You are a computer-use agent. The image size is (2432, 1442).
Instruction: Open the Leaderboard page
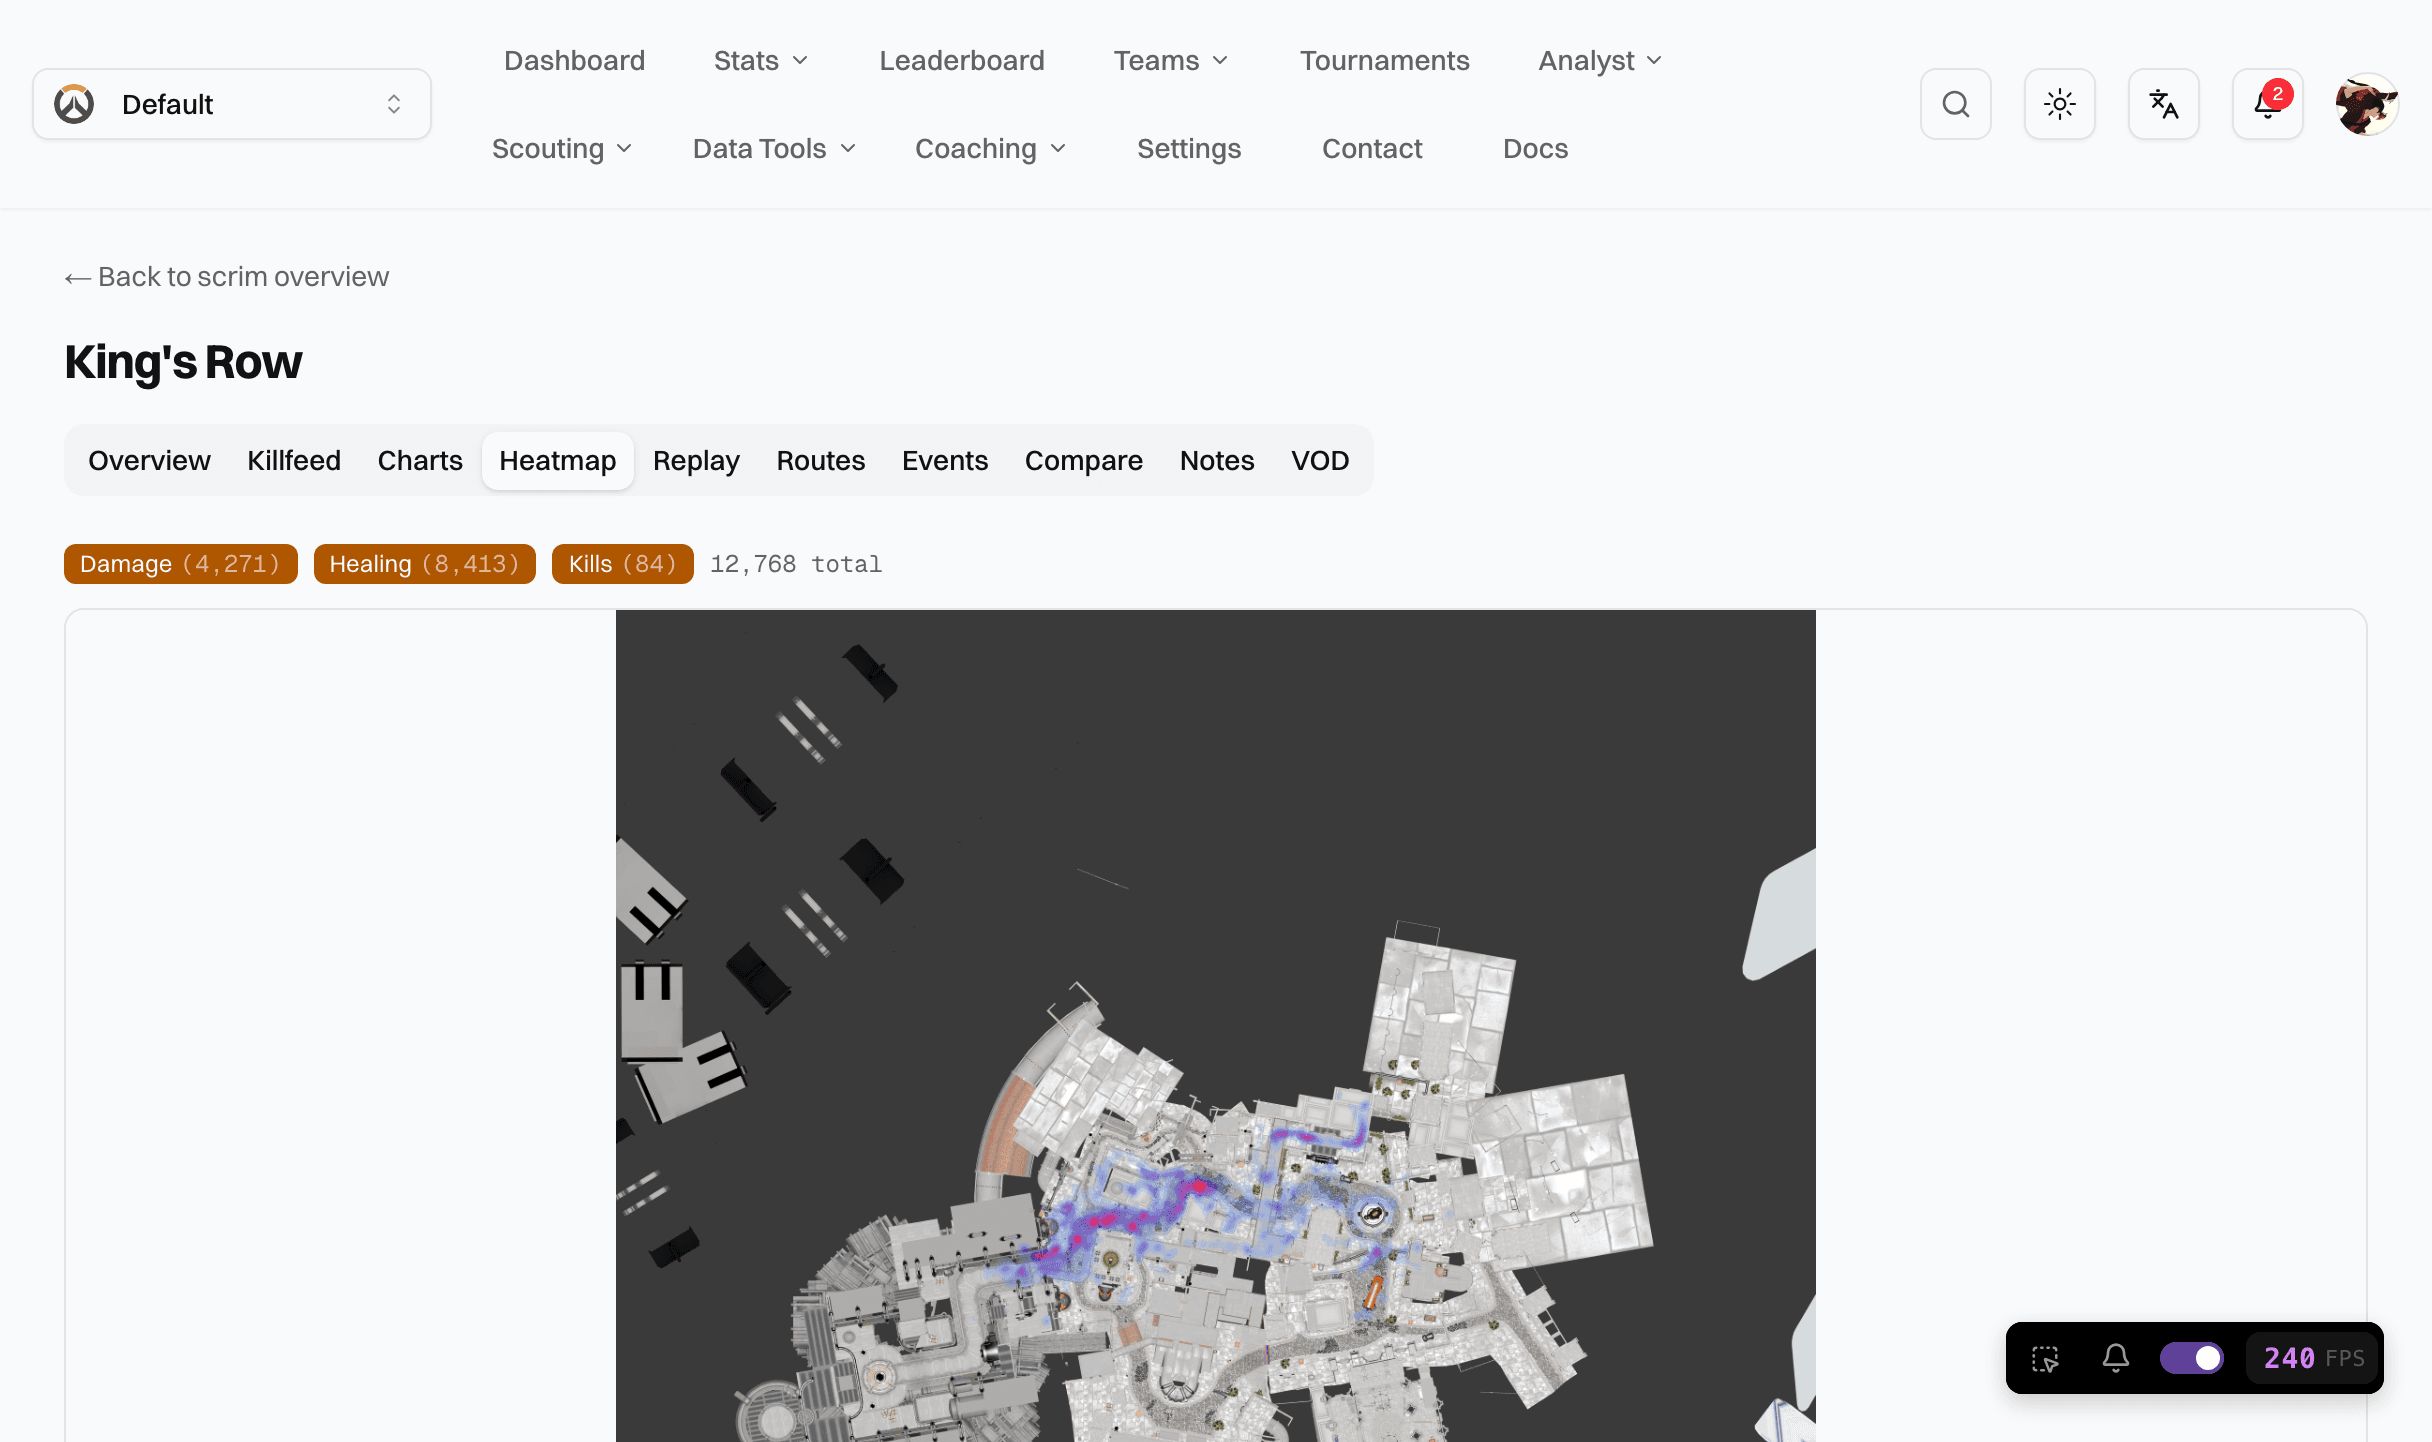[961, 61]
